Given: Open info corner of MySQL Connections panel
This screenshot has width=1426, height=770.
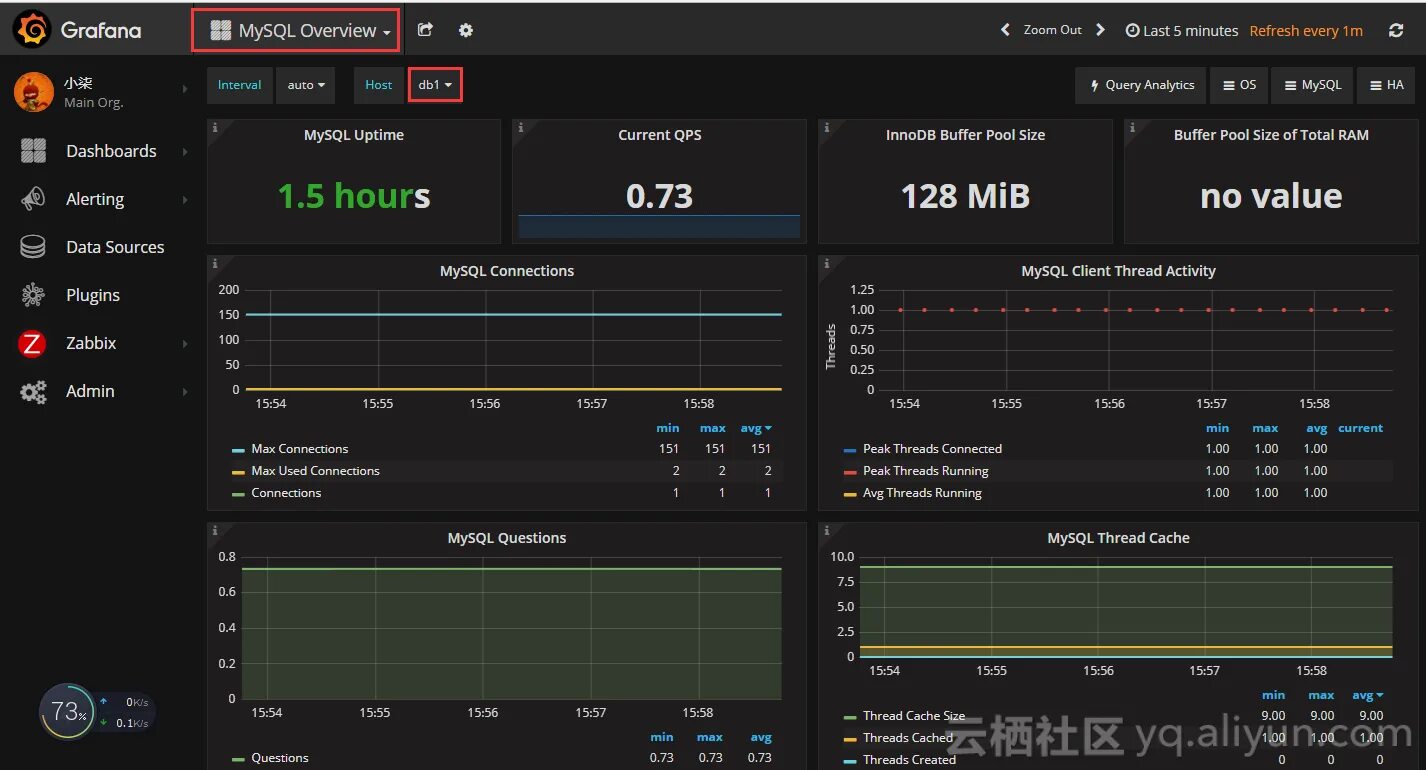Looking at the screenshot, I should coord(215,263).
